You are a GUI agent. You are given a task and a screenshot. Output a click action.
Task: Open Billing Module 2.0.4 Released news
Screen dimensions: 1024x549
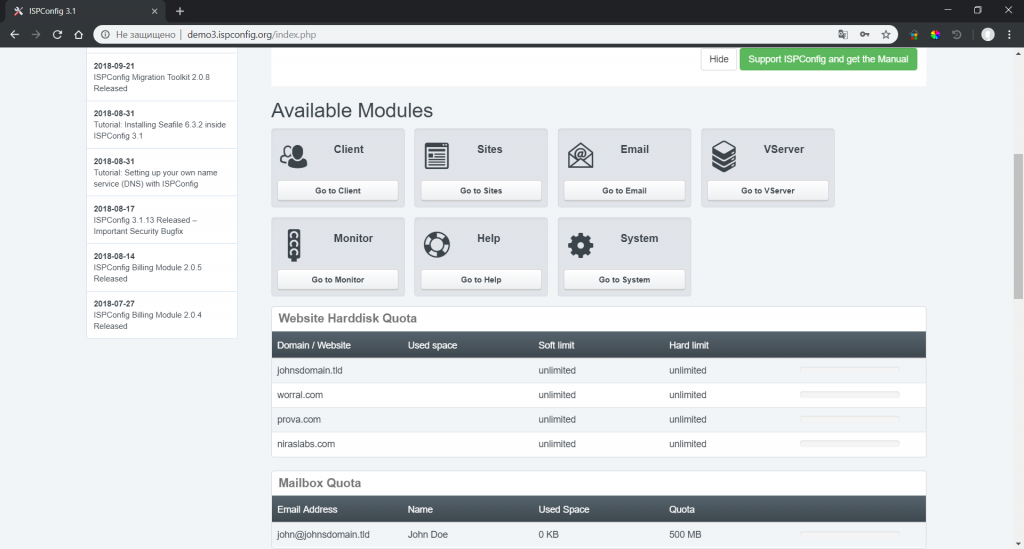tap(162, 315)
